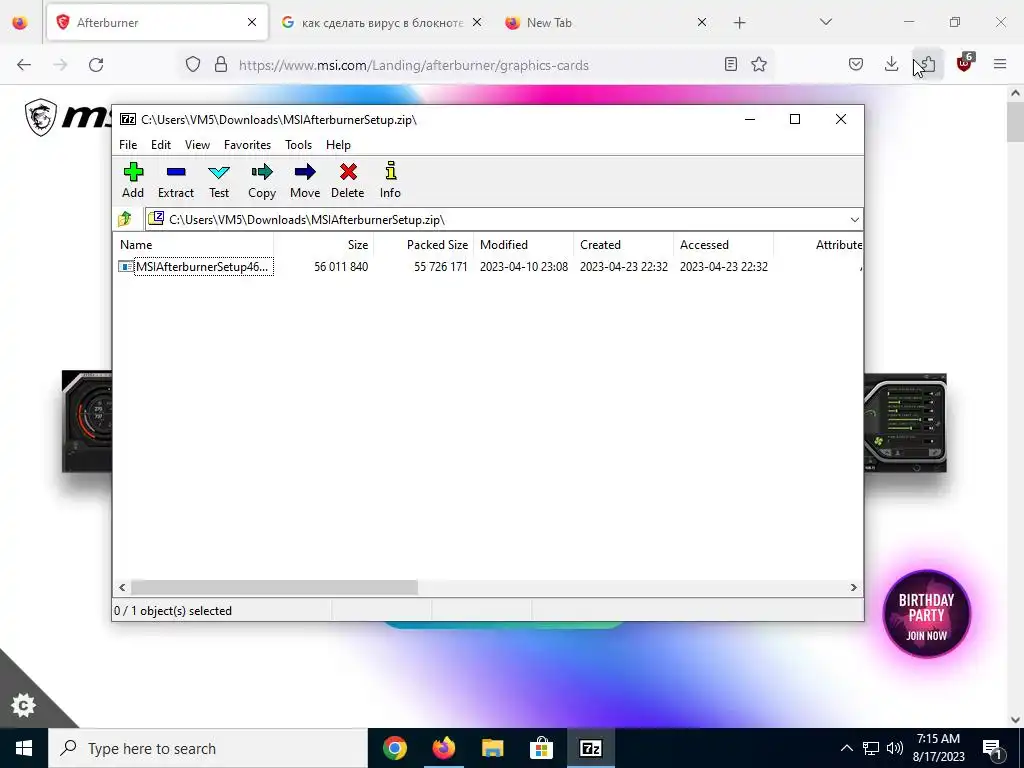Image resolution: width=1024 pixels, height=768 pixels.
Task: Click the volume speaker tray icon
Action: click(x=895, y=748)
